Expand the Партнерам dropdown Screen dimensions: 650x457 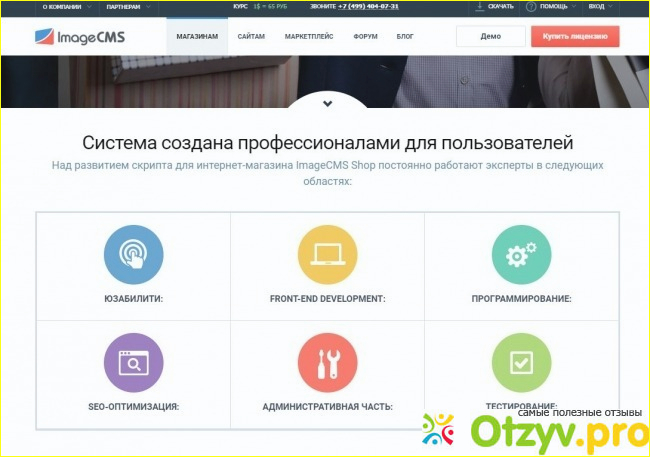click(126, 6)
